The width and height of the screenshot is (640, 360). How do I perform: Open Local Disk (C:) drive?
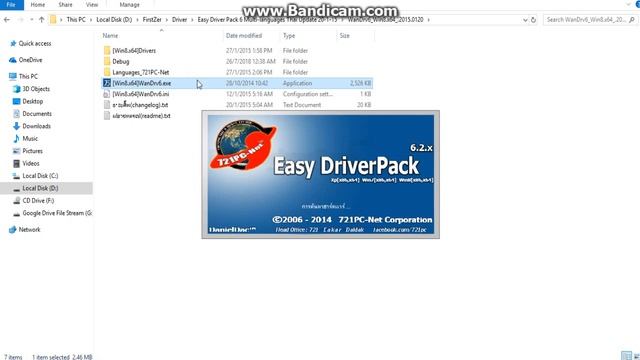point(40,176)
